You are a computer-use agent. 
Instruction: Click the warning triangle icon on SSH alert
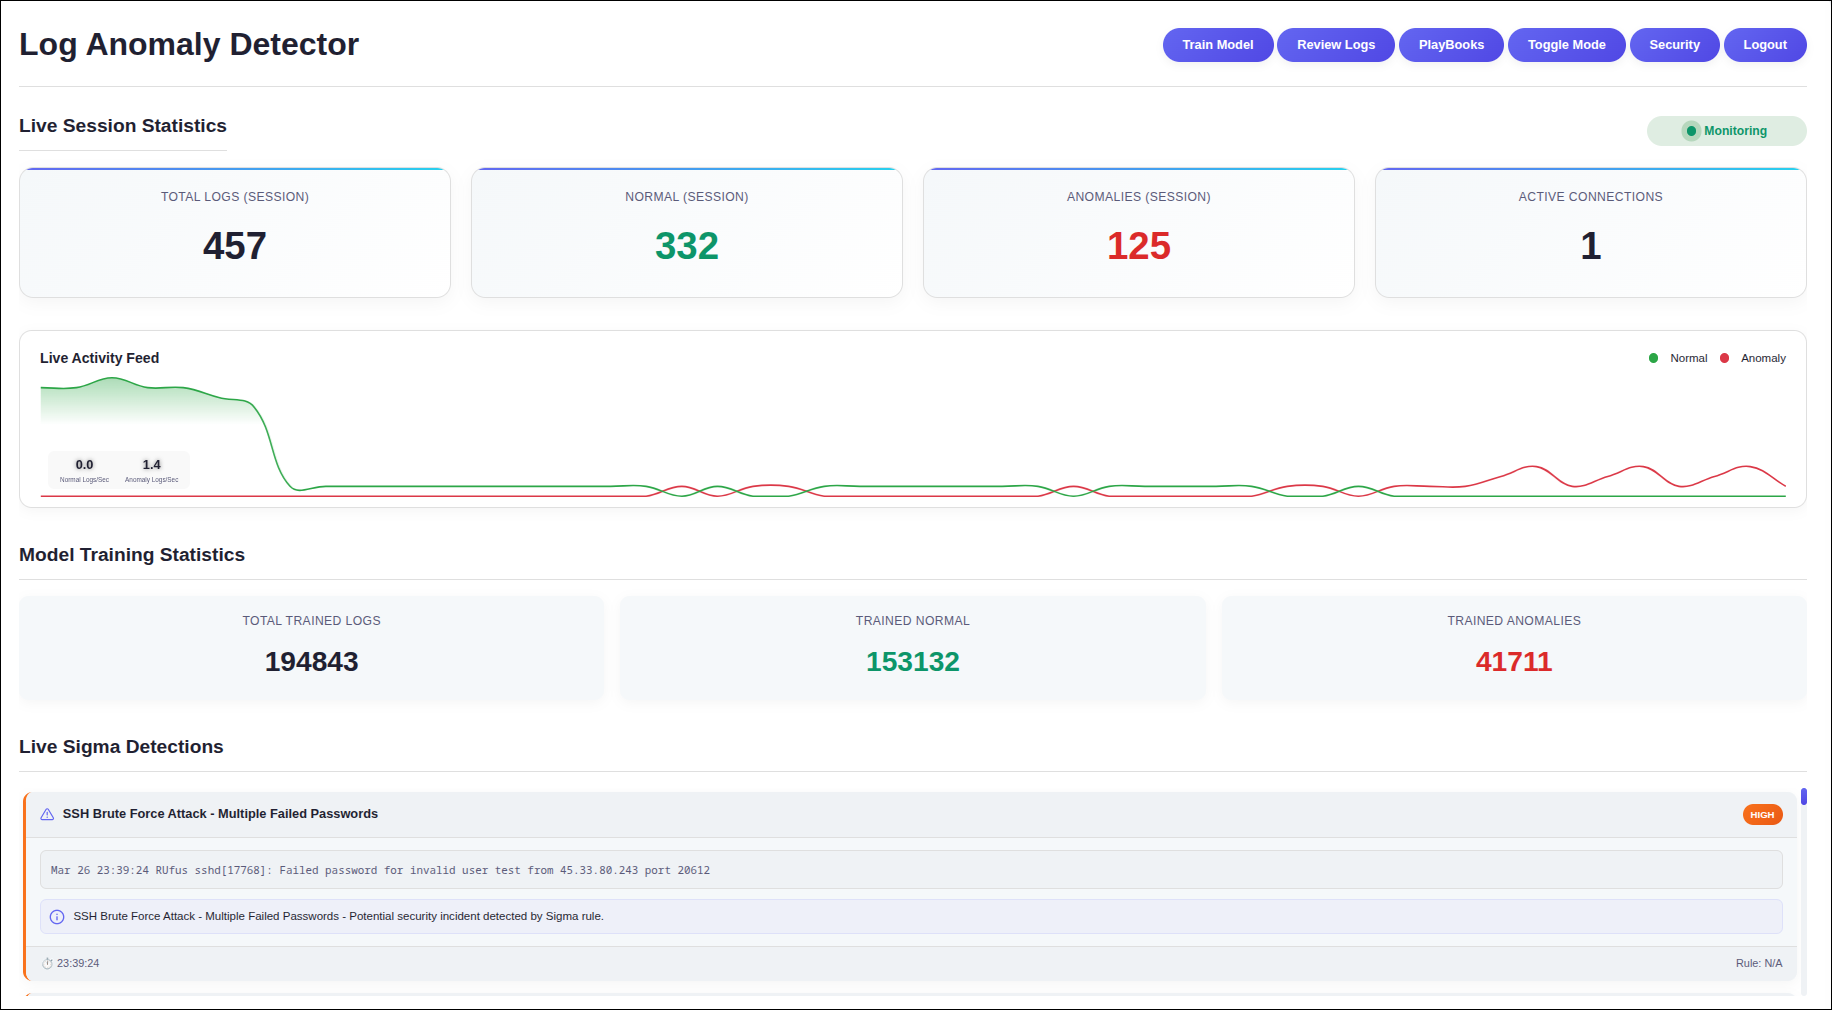[47, 814]
